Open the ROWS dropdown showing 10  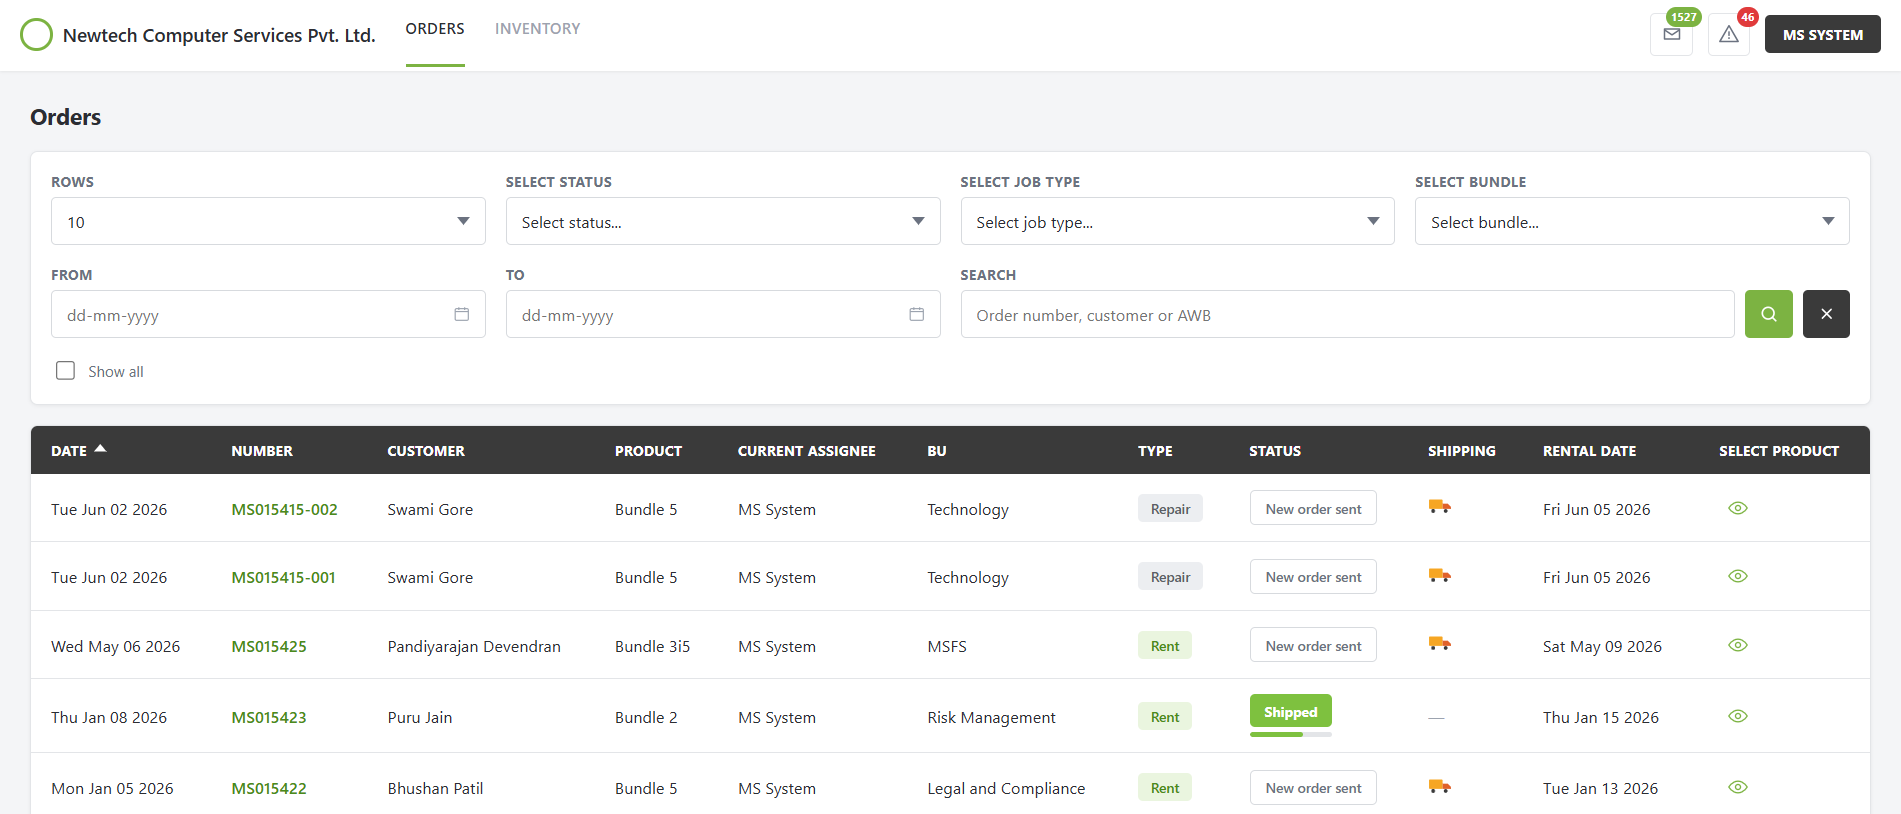click(268, 221)
